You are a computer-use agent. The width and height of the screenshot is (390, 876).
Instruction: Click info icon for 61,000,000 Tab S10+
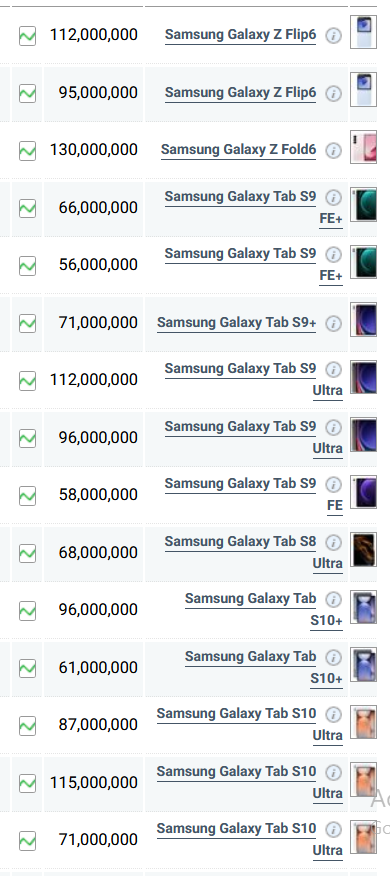tap(334, 658)
